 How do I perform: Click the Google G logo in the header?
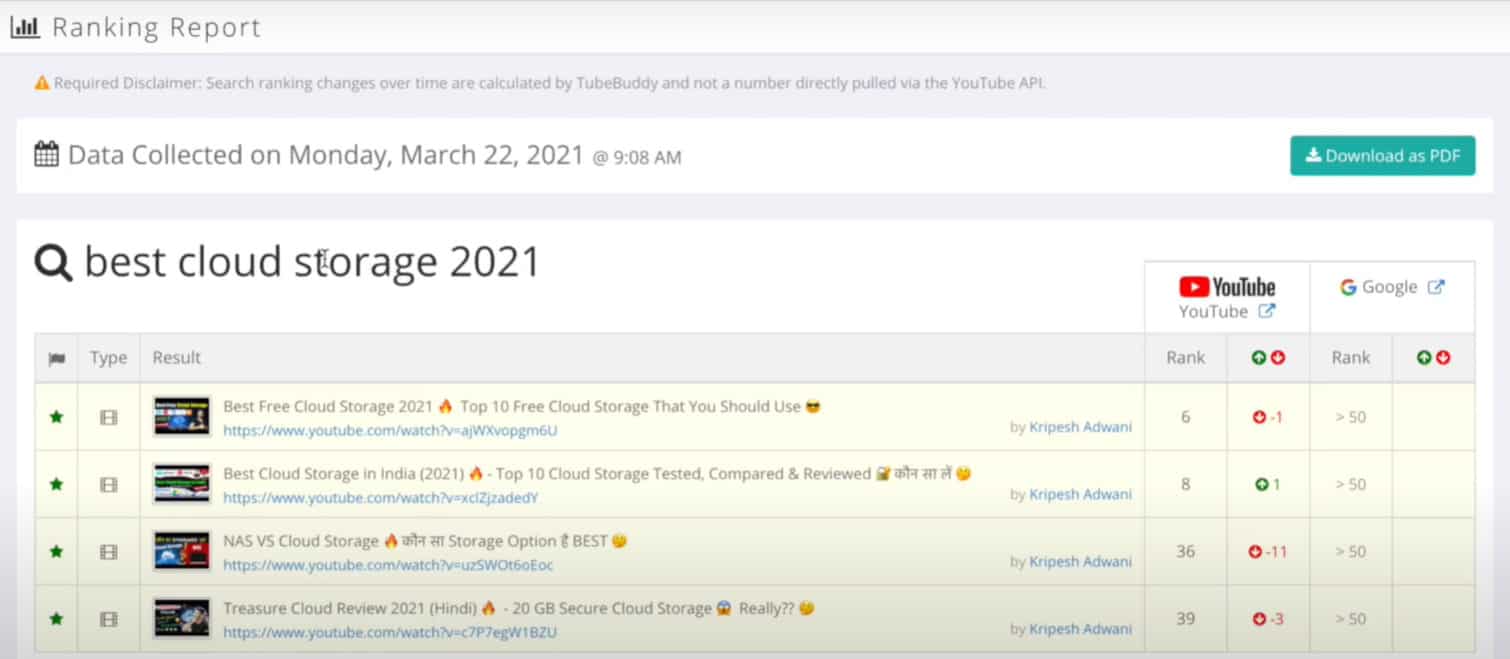coord(1348,287)
